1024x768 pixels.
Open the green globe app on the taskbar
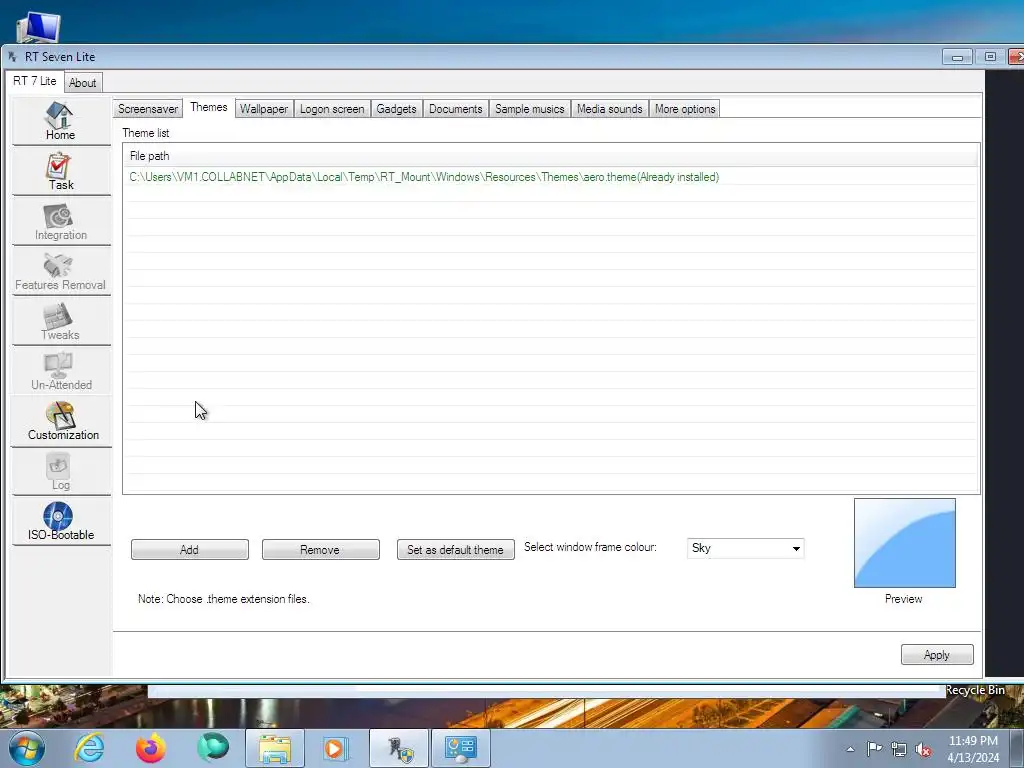tap(213, 746)
